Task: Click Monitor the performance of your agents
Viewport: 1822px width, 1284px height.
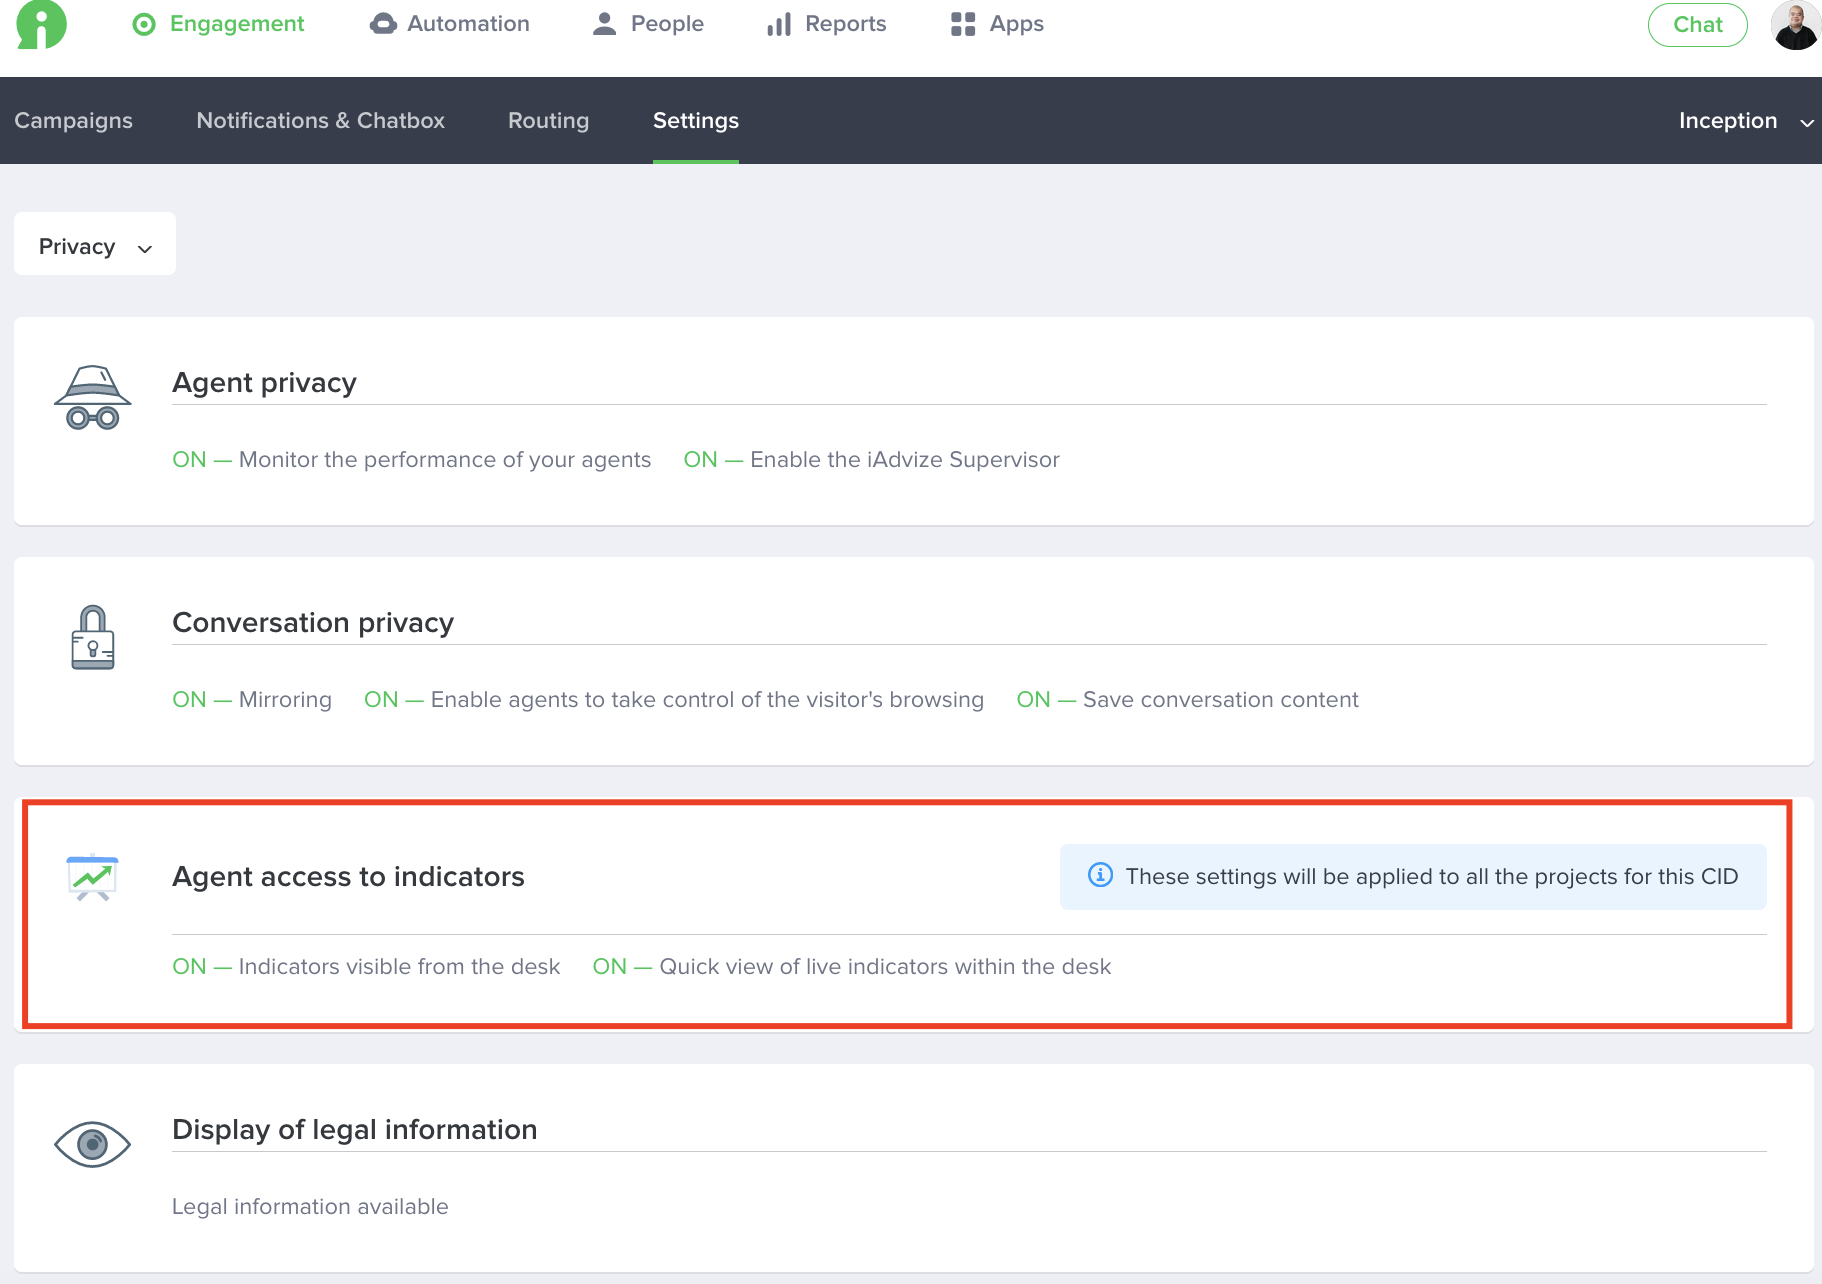Action: 412,459
